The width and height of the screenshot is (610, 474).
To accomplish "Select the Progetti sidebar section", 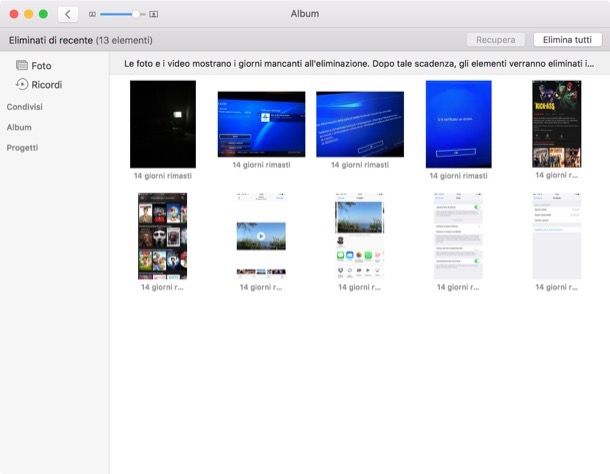I will point(22,148).
